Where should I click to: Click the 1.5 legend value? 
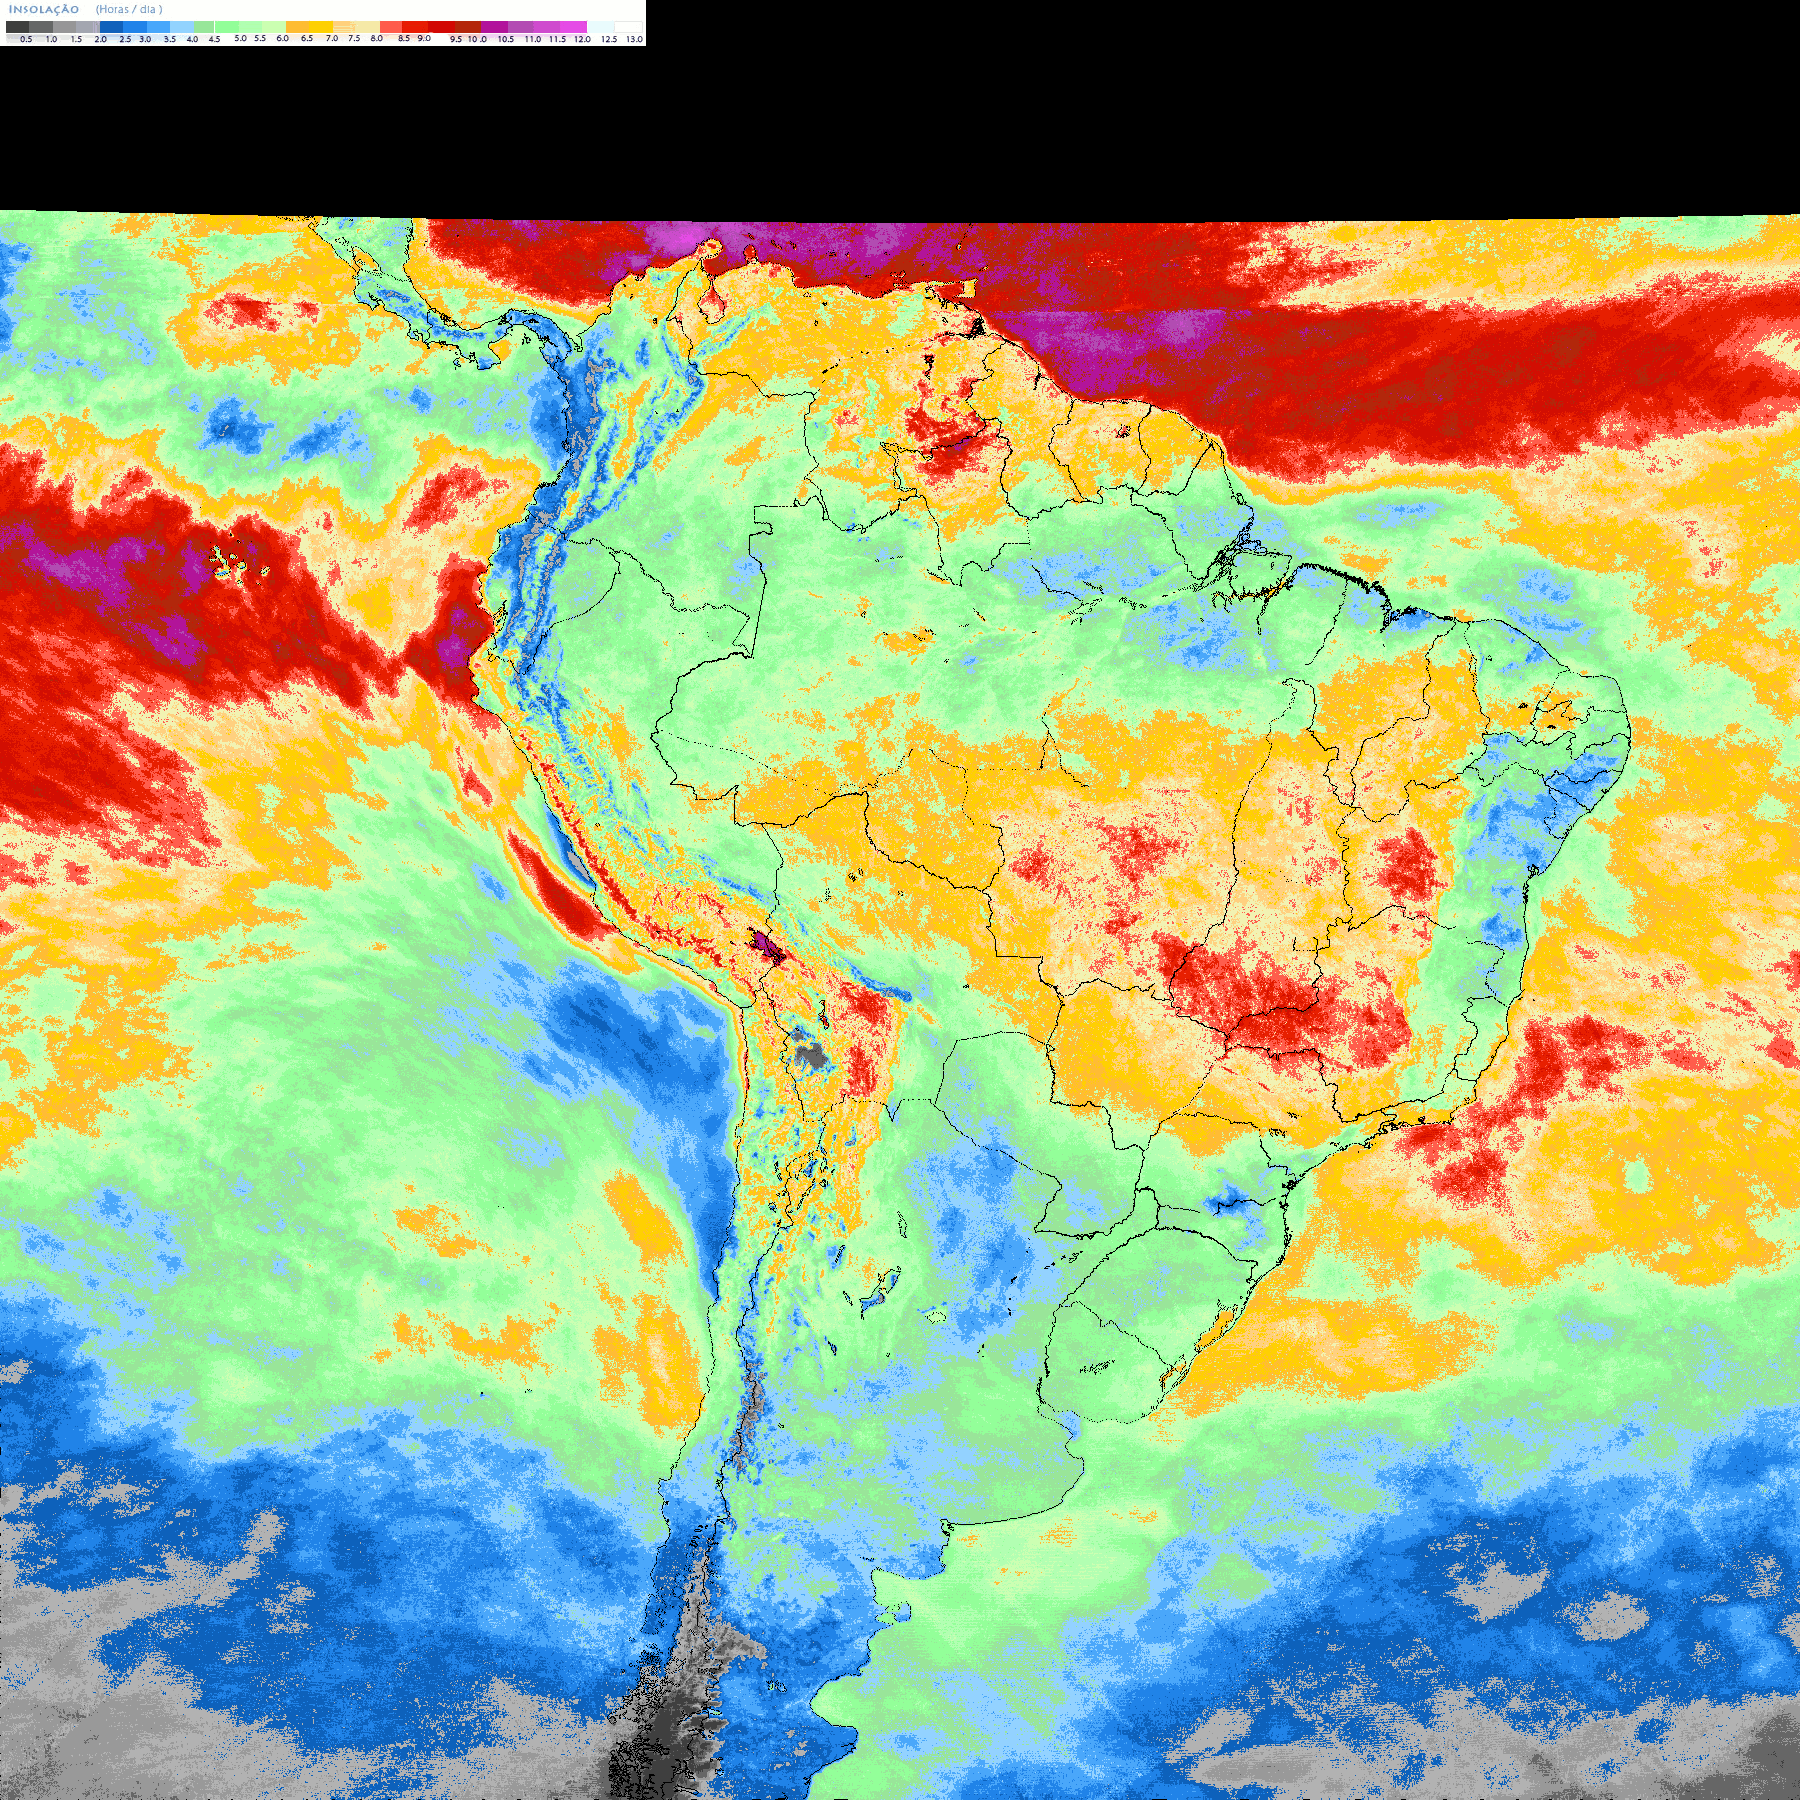[x=76, y=39]
